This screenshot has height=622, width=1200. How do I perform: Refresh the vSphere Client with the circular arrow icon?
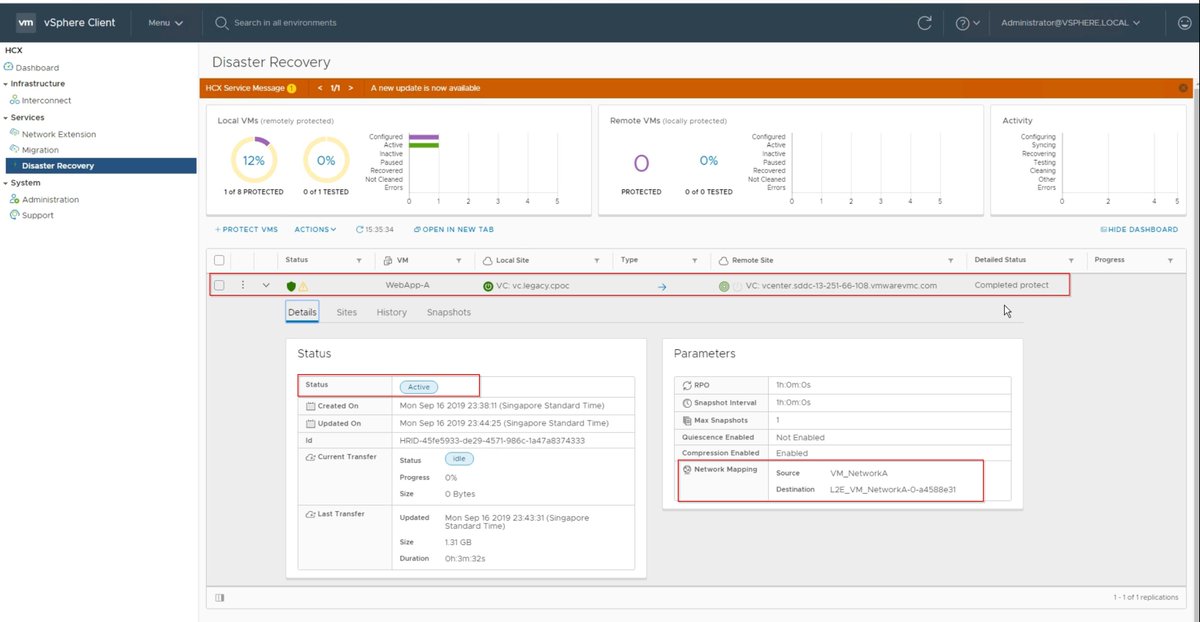tap(925, 22)
